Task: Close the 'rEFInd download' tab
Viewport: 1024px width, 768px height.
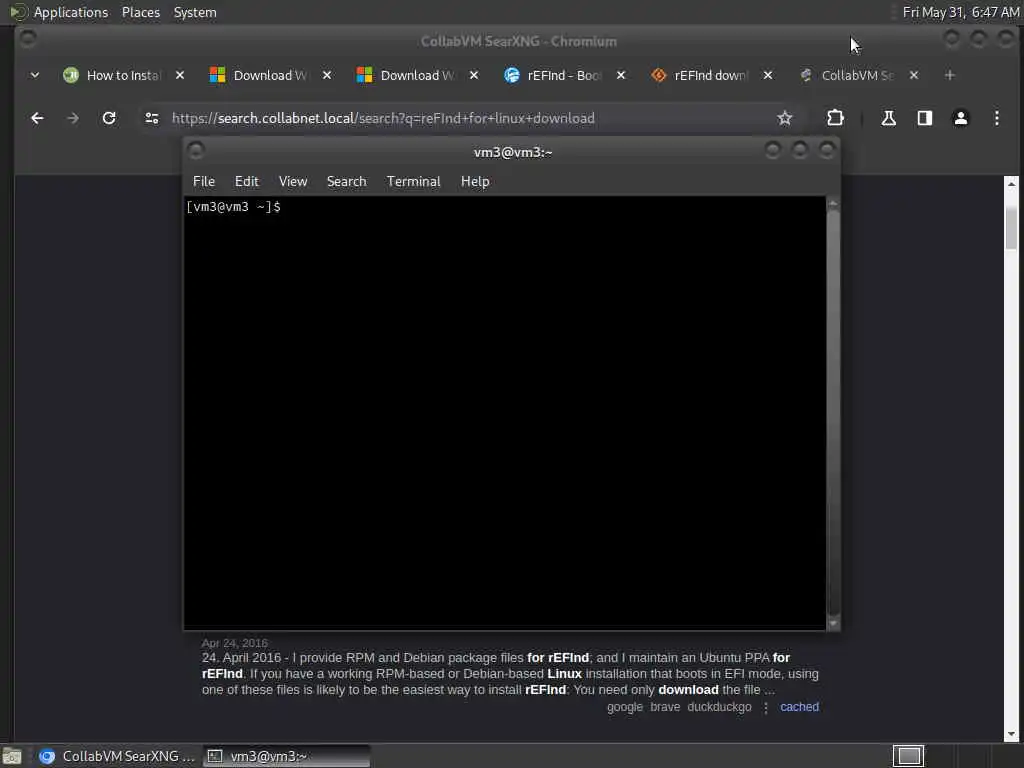Action: coord(768,75)
